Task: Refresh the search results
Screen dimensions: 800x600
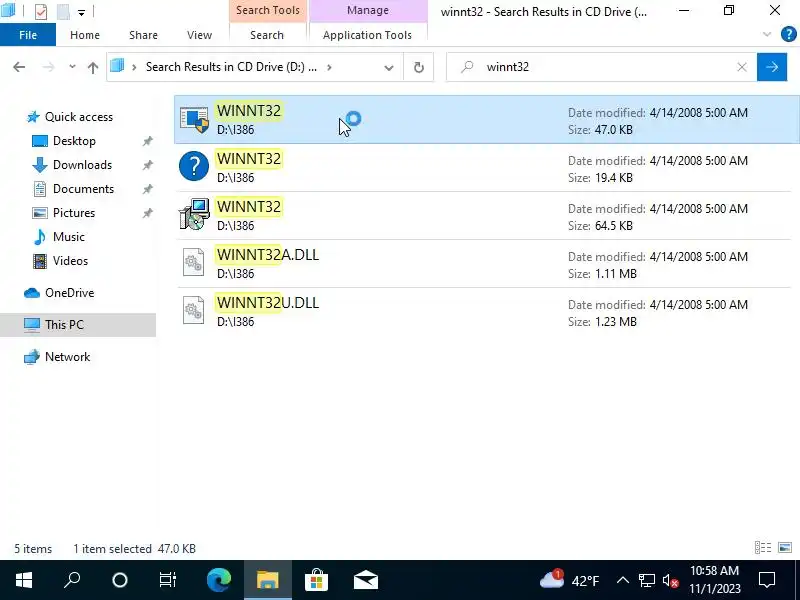Action: pyautogui.click(x=418, y=67)
